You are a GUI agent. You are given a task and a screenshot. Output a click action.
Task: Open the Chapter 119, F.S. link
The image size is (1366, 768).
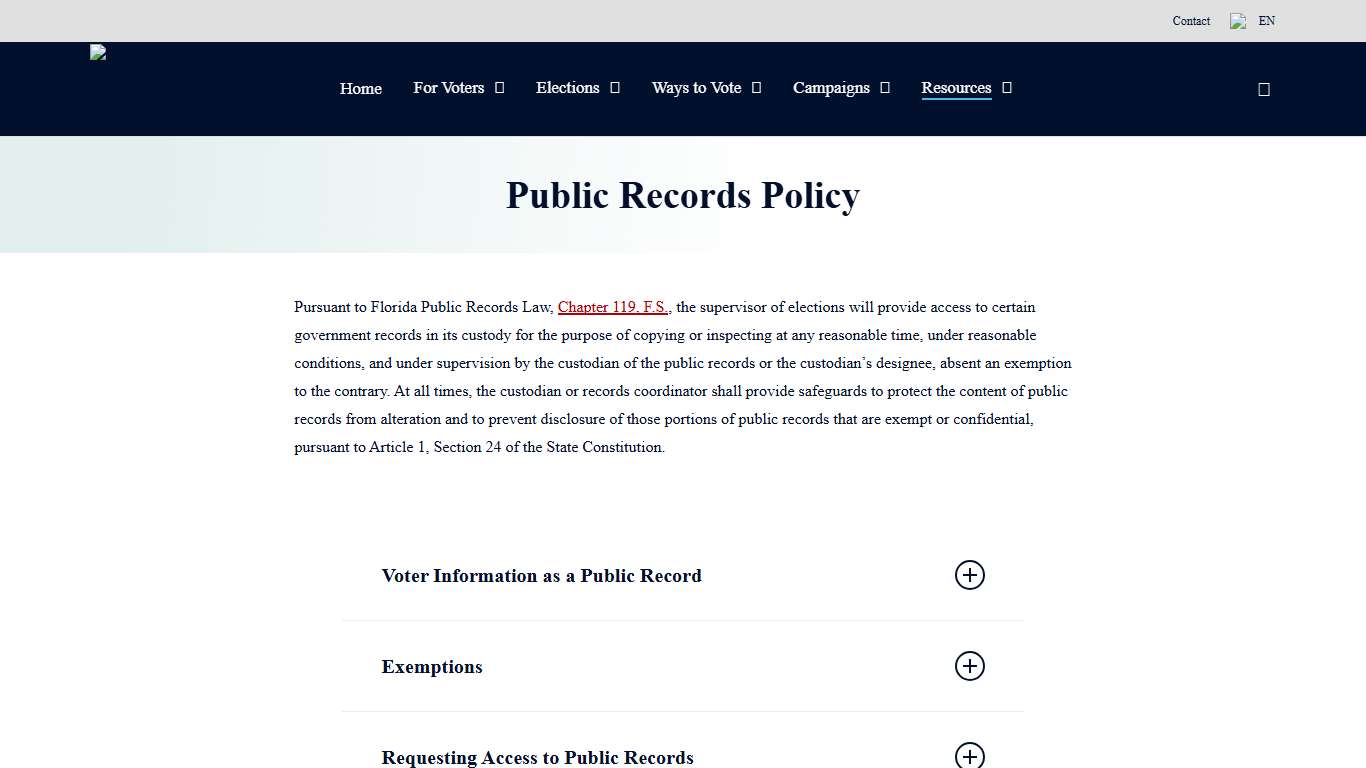[x=612, y=307]
